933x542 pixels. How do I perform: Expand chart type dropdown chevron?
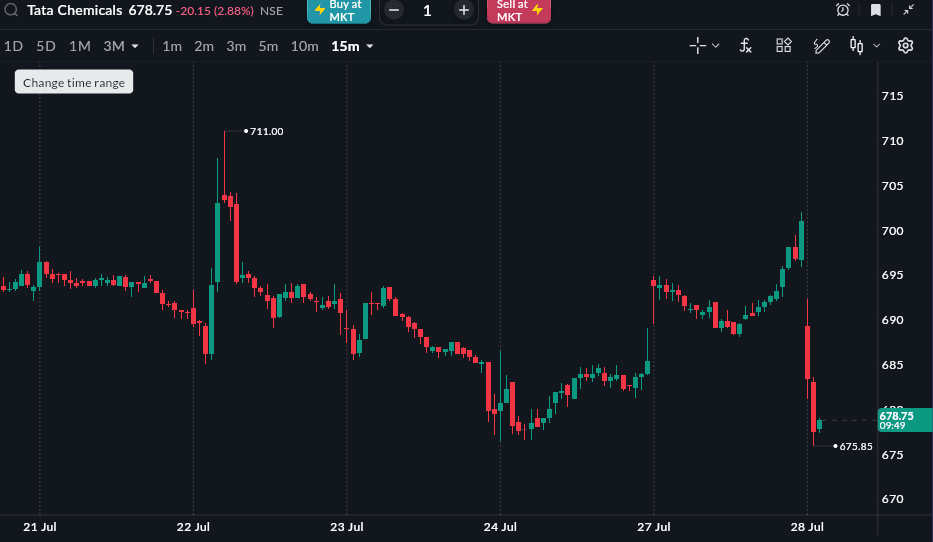[x=876, y=46]
